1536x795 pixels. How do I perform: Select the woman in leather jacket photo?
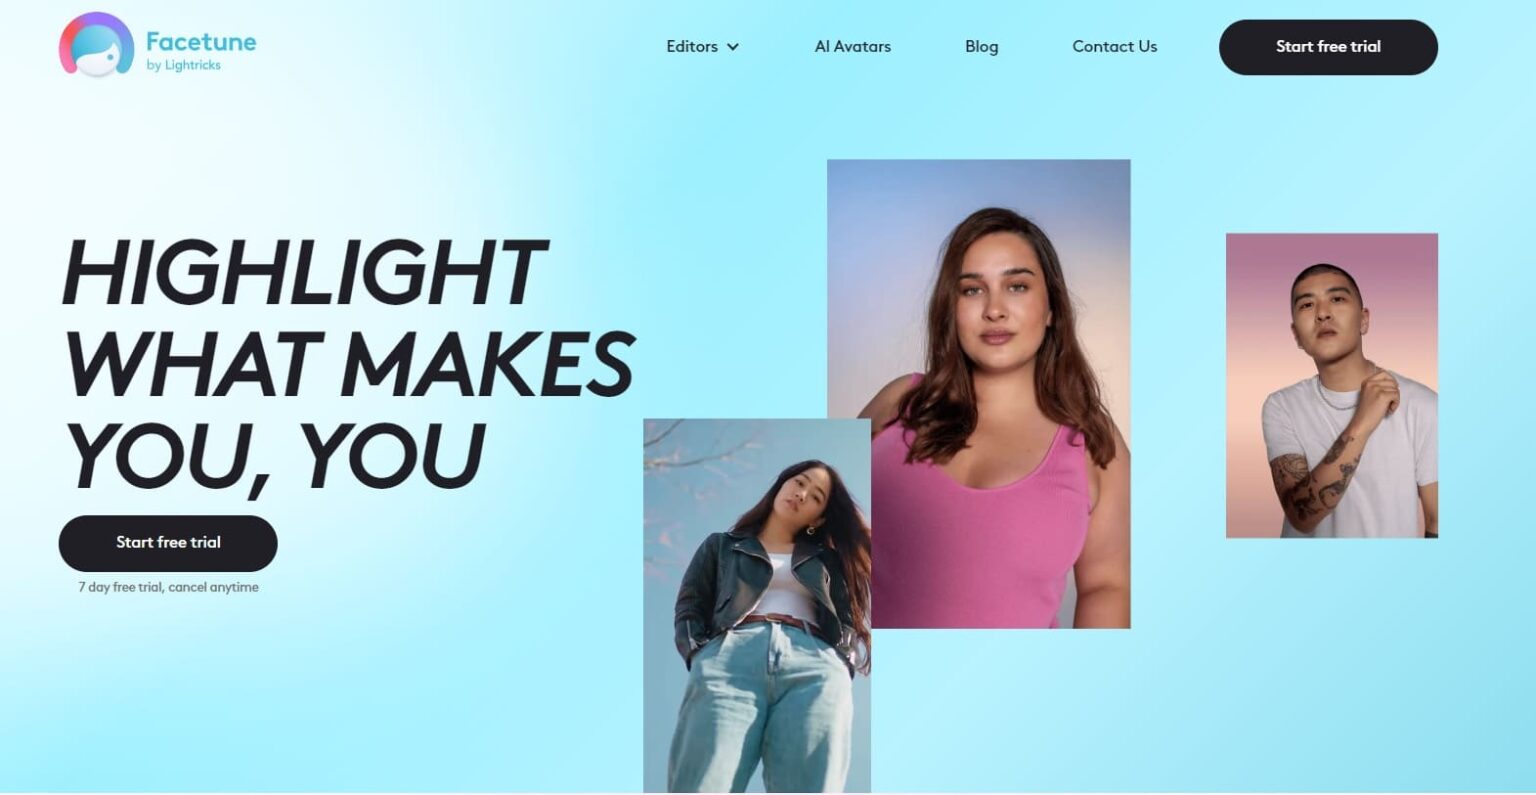click(x=757, y=606)
